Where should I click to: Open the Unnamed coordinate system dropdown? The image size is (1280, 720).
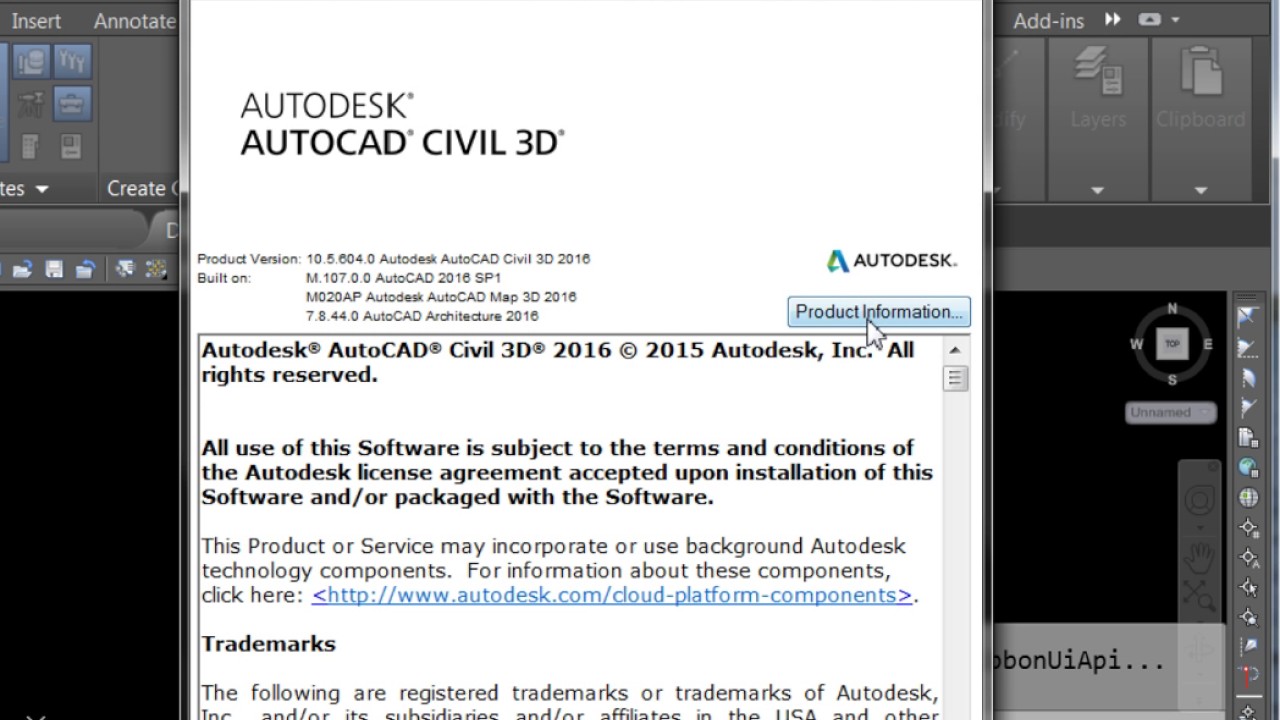point(1170,412)
